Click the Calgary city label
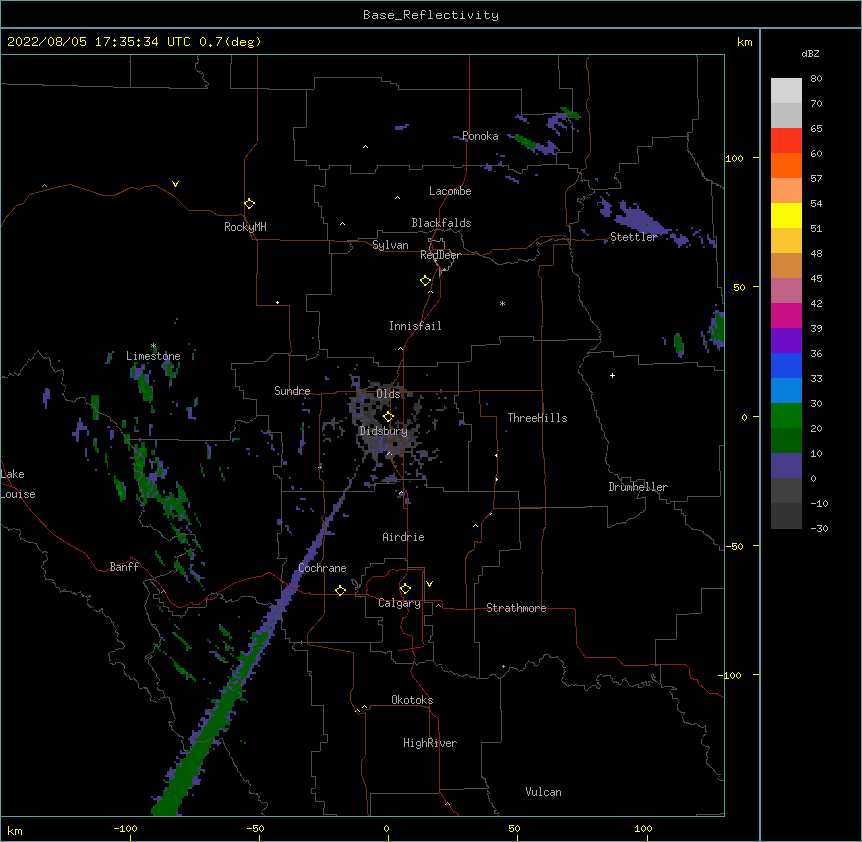 (x=400, y=603)
